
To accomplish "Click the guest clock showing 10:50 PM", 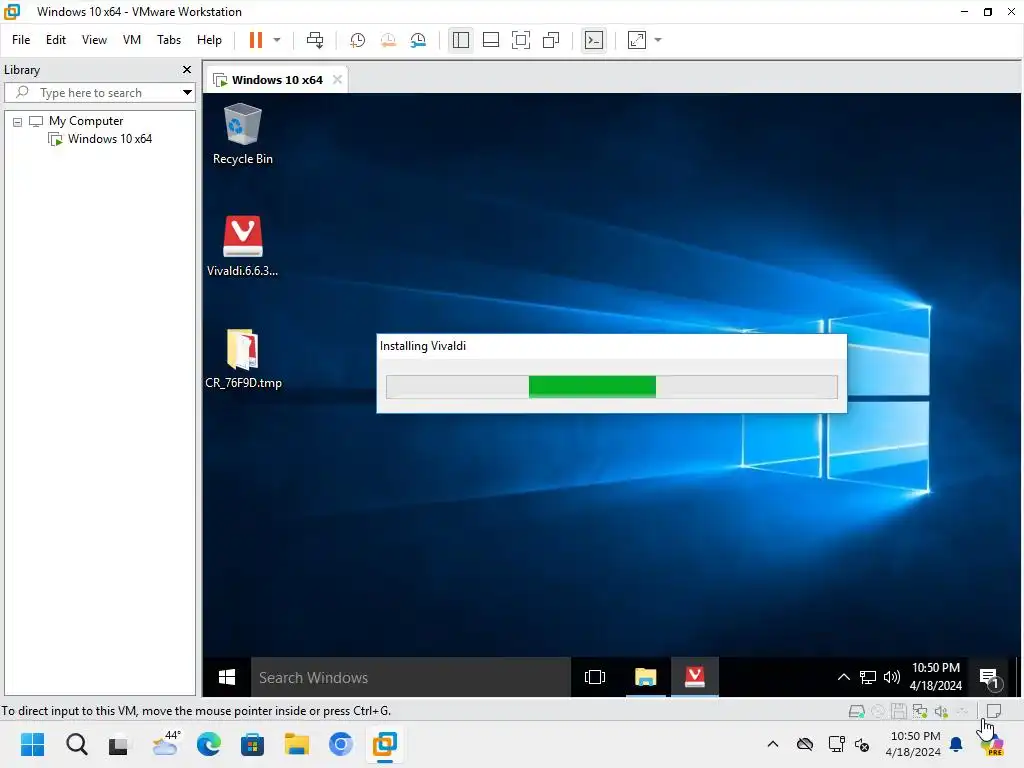I will click(x=936, y=677).
